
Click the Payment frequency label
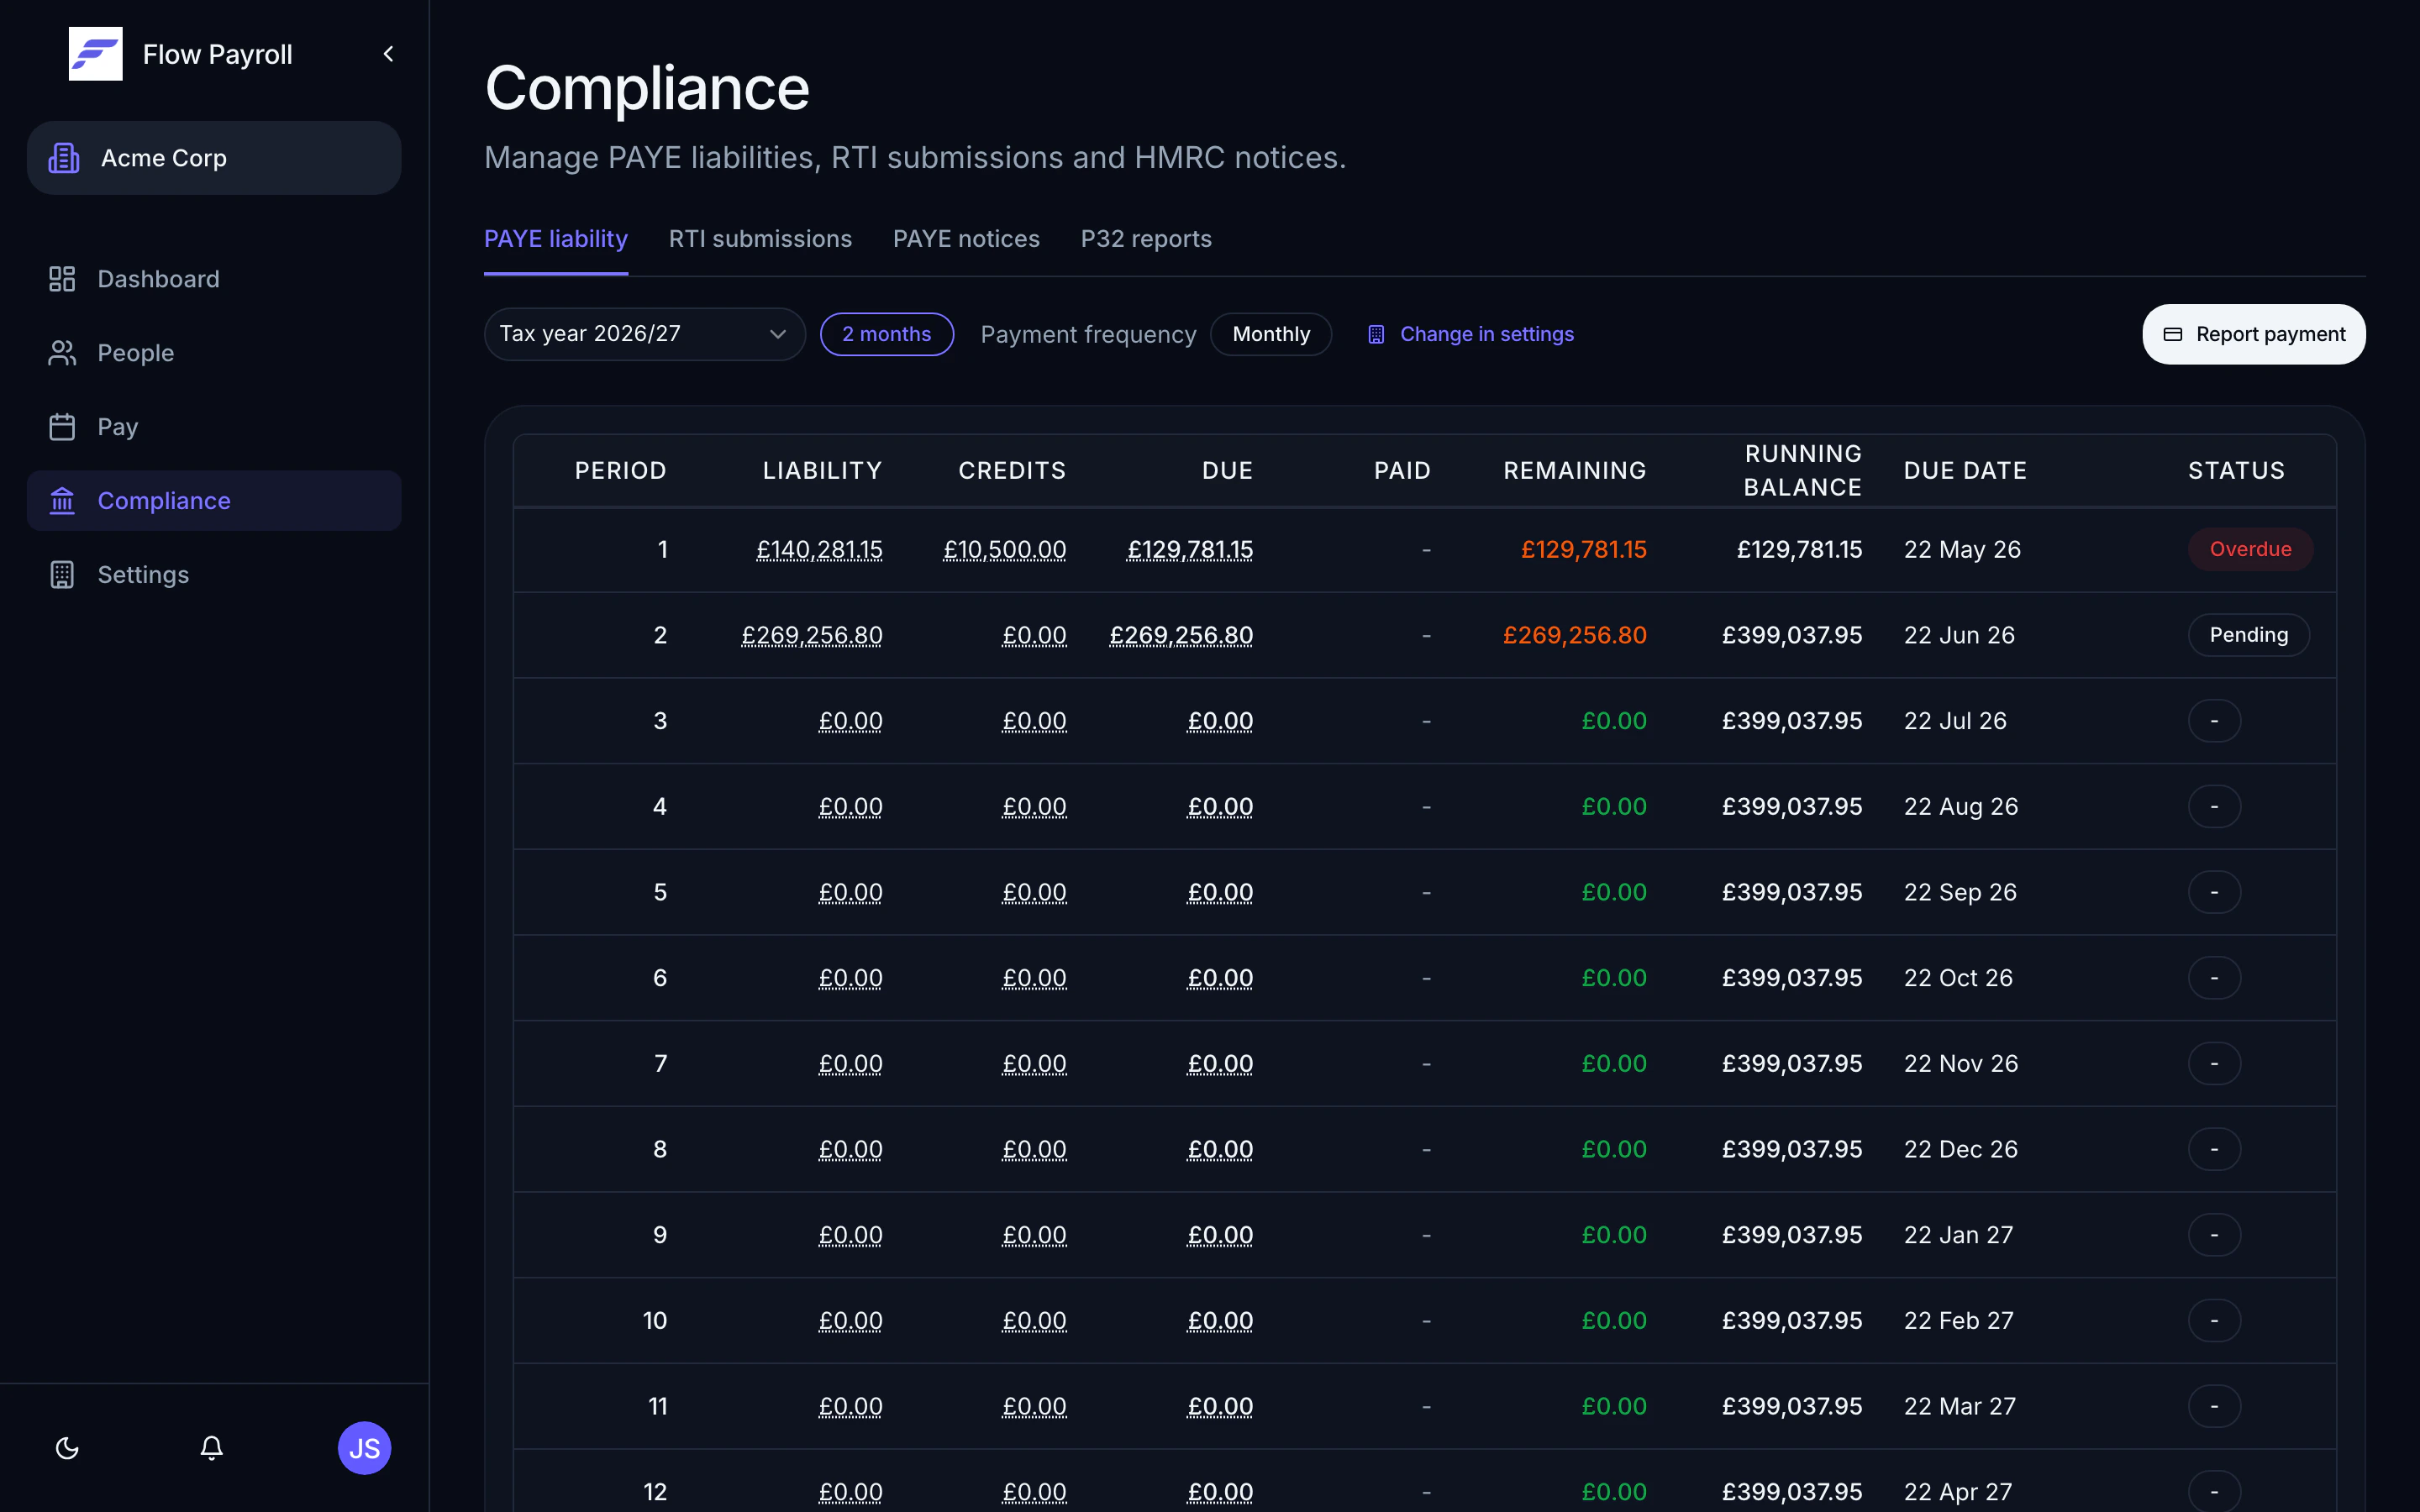pos(1088,334)
